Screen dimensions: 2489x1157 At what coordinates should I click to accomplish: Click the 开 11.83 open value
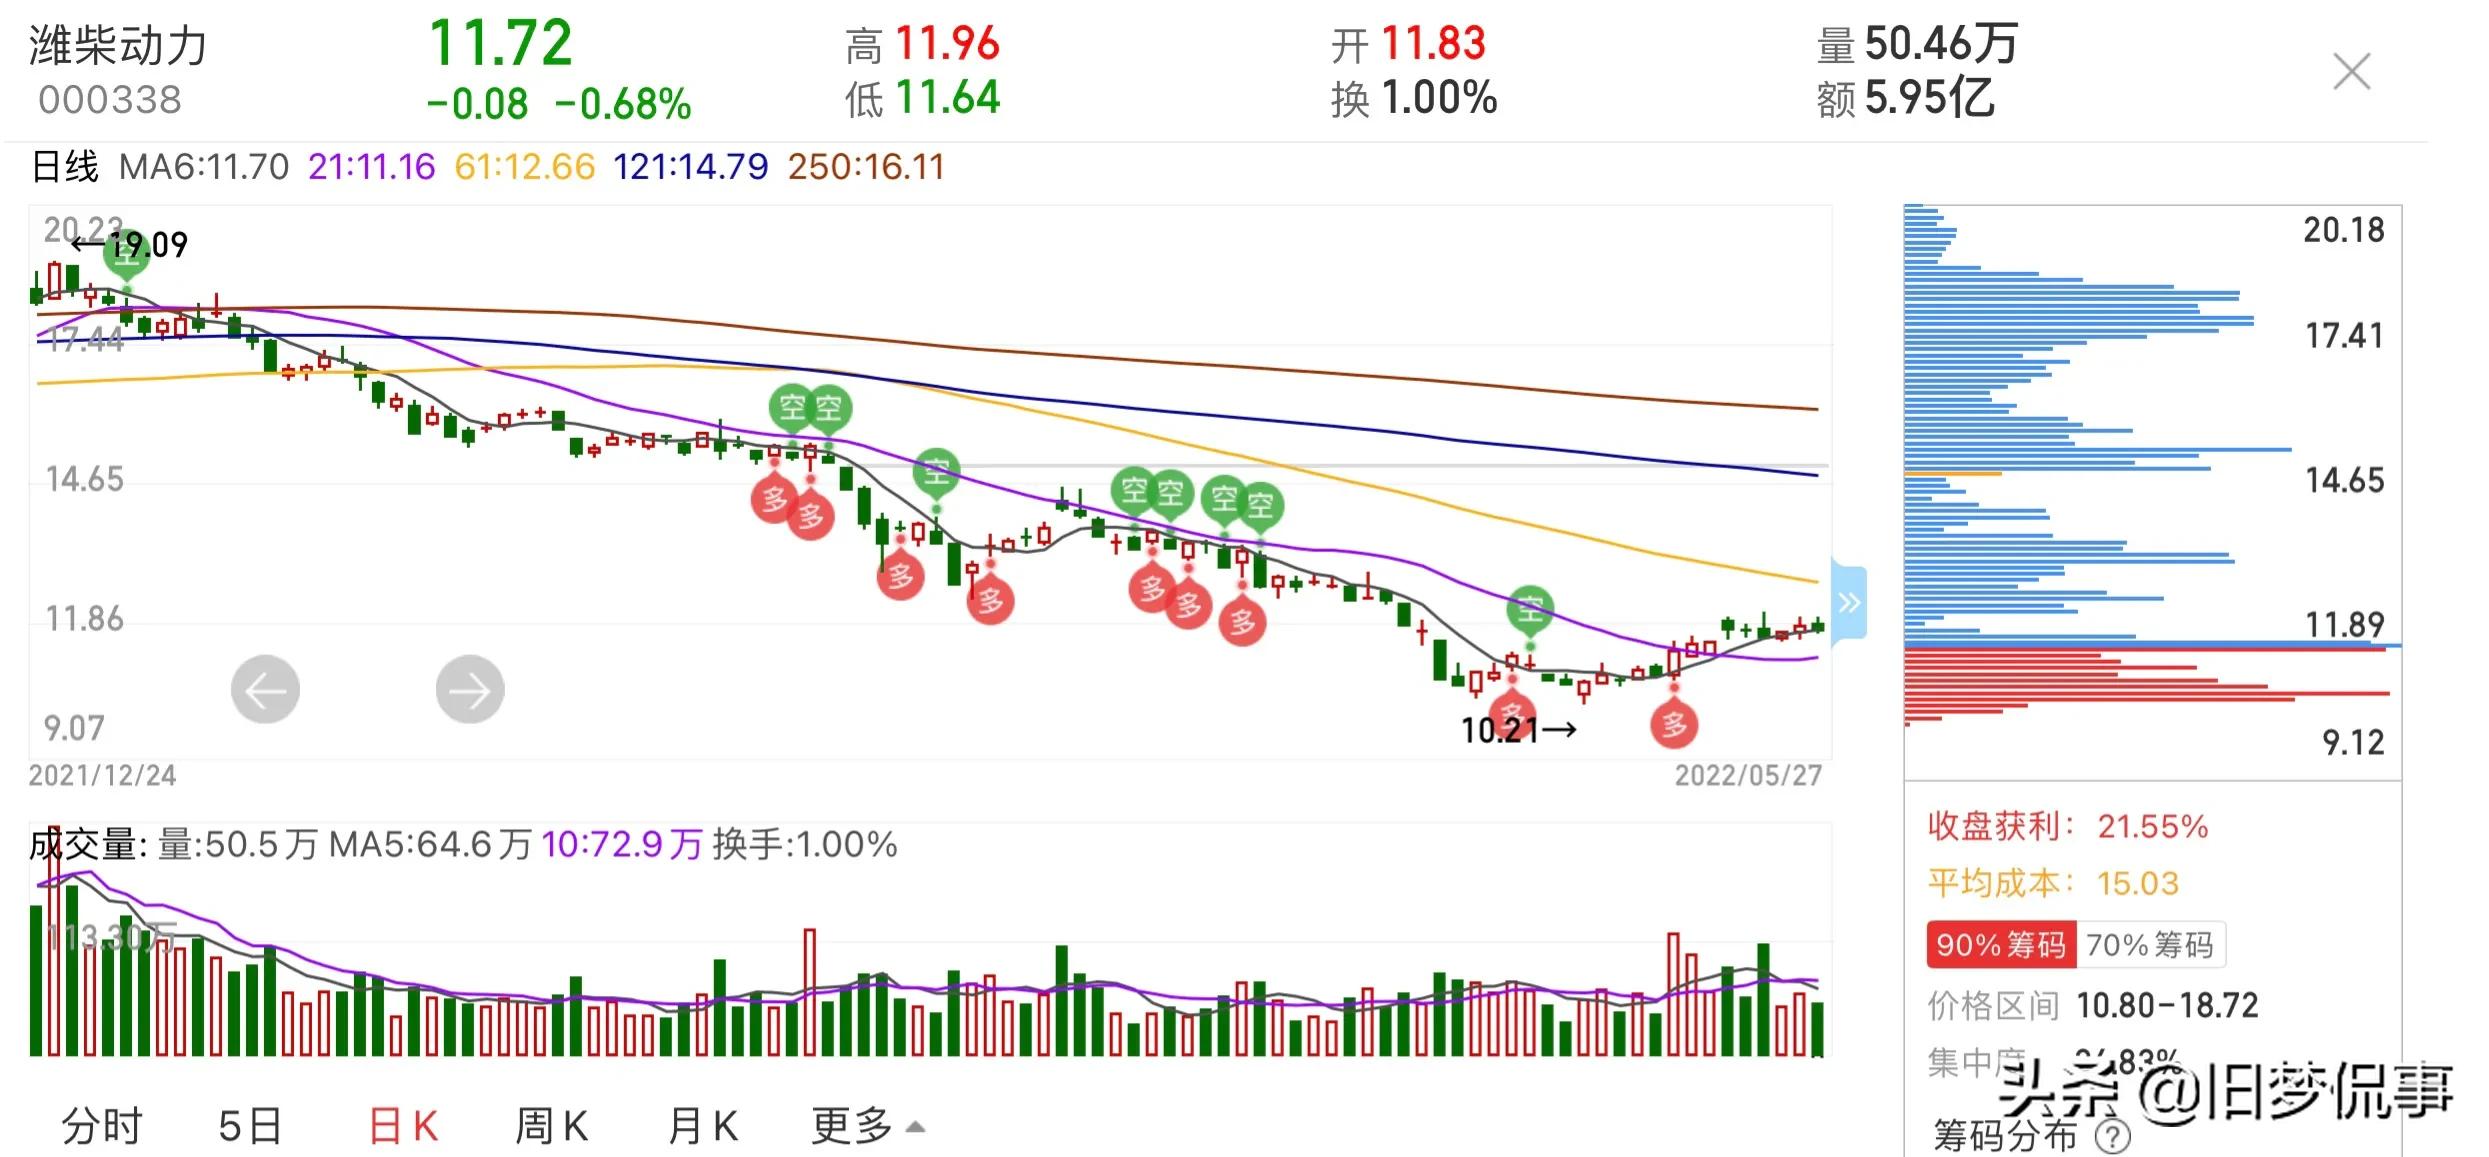pyautogui.click(x=1408, y=44)
